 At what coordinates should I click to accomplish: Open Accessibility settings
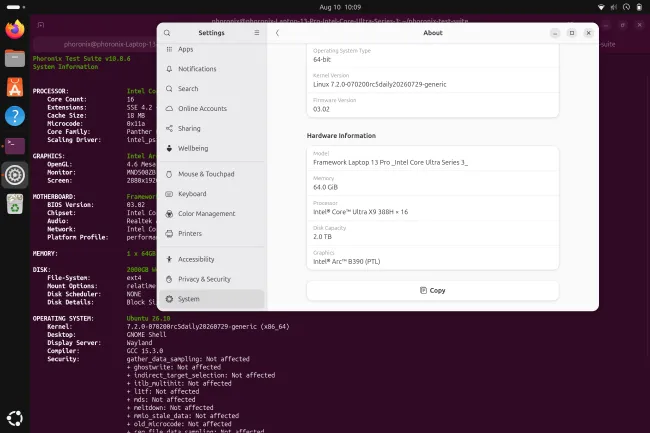(x=212, y=259)
